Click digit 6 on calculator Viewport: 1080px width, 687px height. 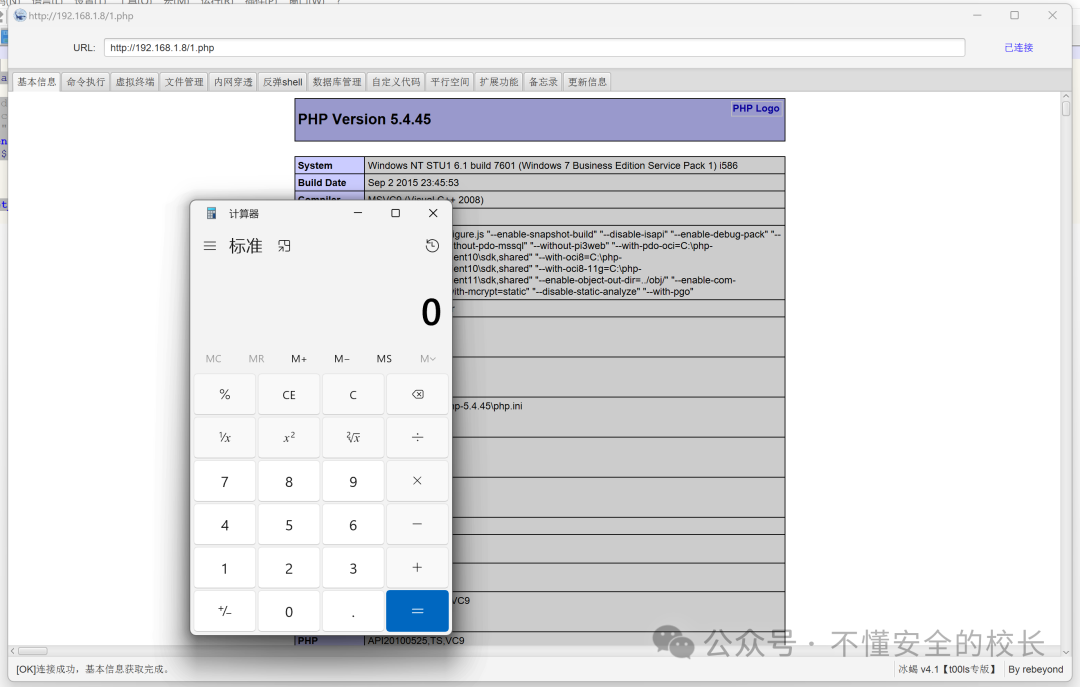pyautogui.click(x=353, y=524)
